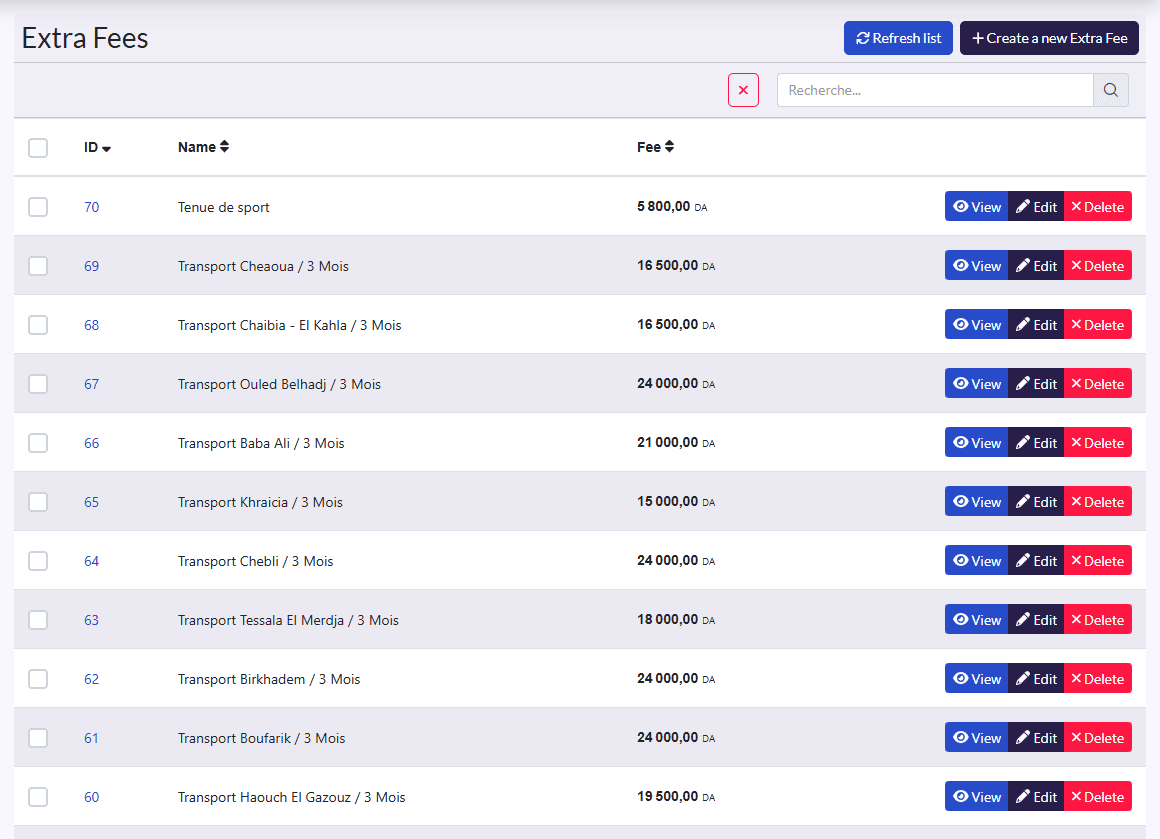Click the search magnifier icon button
The image size is (1160, 839).
pos(1110,90)
